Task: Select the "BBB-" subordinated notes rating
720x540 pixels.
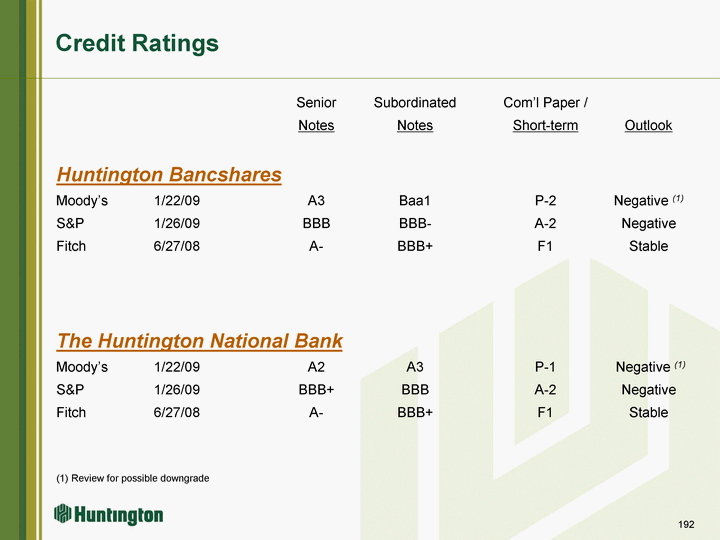Action: (415, 223)
